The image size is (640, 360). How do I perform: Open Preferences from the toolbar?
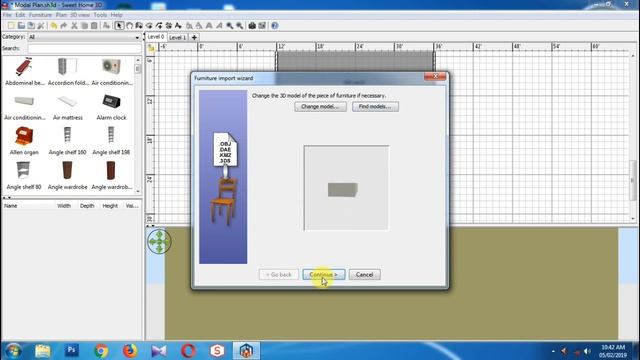click(41, 26)
